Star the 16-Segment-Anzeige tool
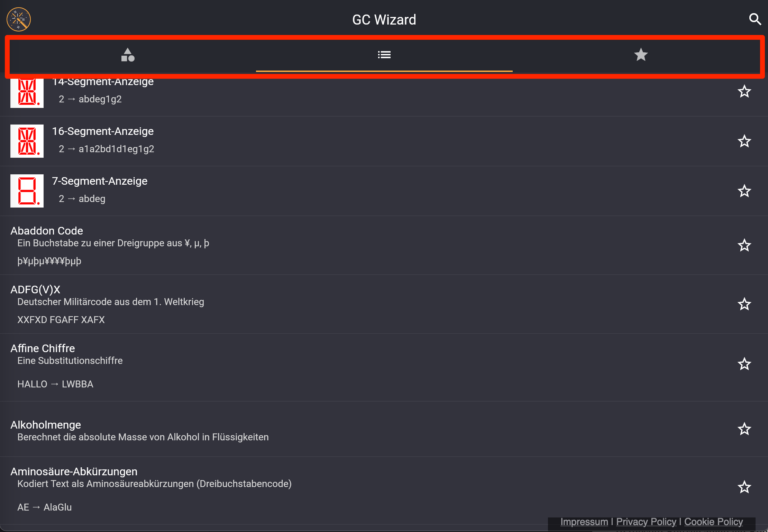The image size is (768, 532). (x=744, y=141)
